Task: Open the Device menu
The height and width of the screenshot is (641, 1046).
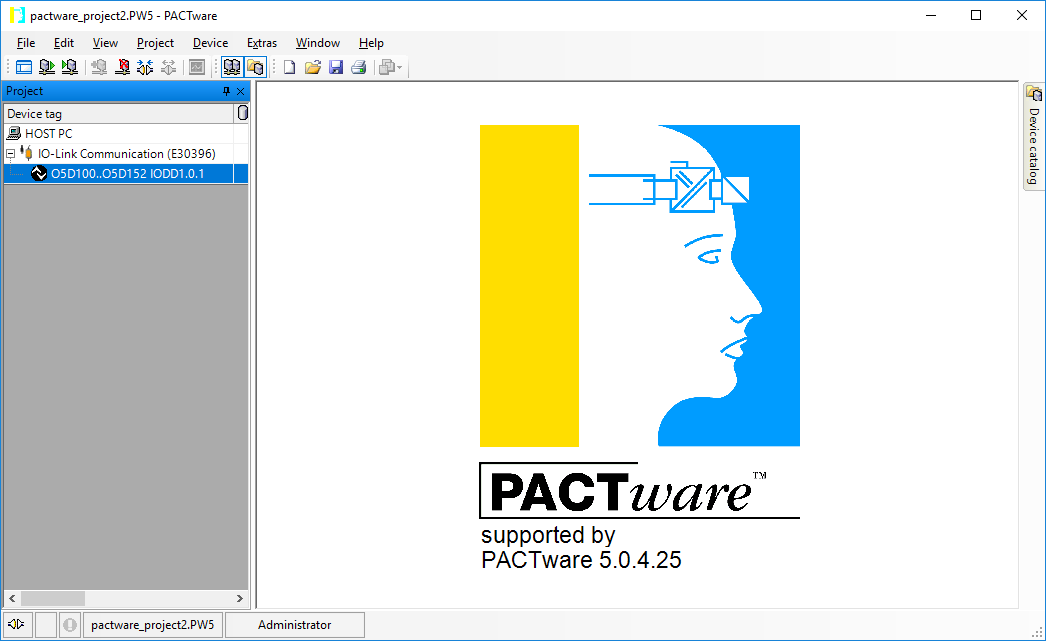Action: tap(210, 43)
